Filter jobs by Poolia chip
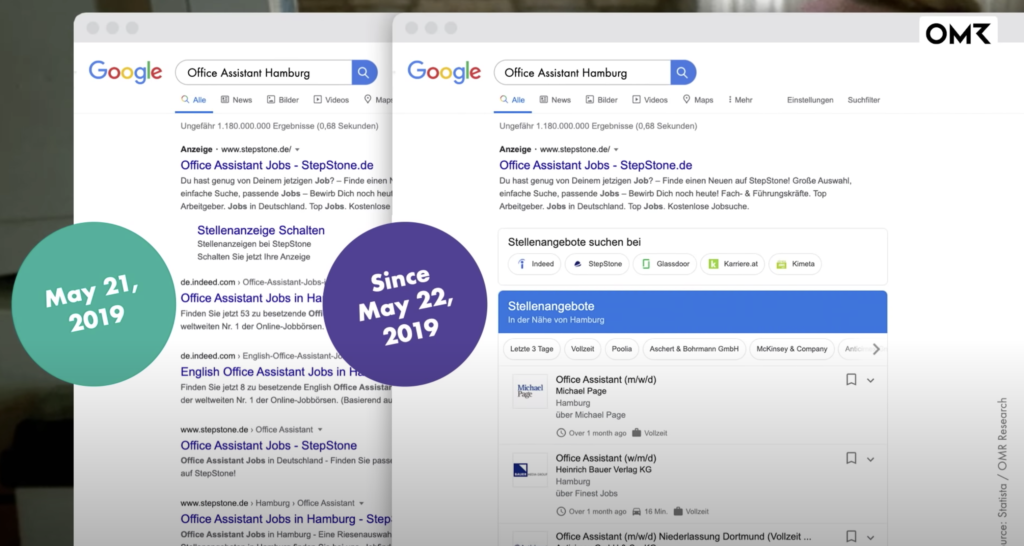The height and width of the screenshot is (546, 1024). coord(622,349)
